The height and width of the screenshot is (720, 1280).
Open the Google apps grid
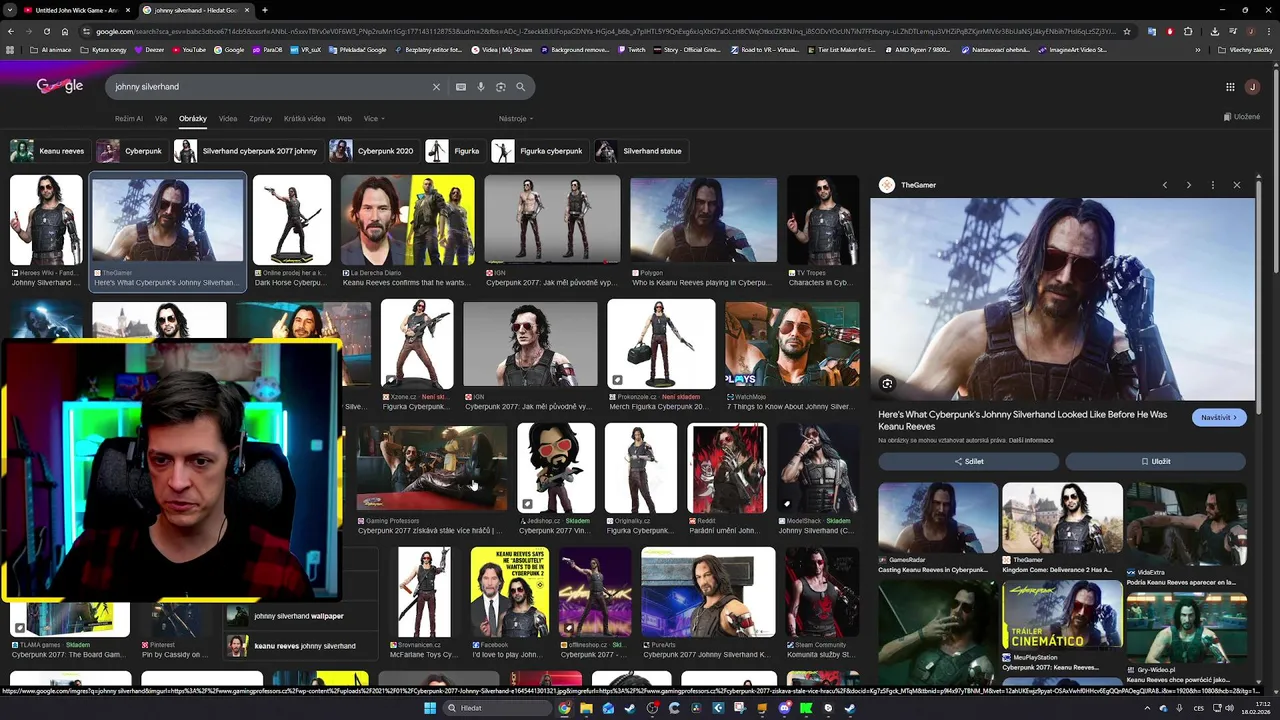pos(1230,87)
